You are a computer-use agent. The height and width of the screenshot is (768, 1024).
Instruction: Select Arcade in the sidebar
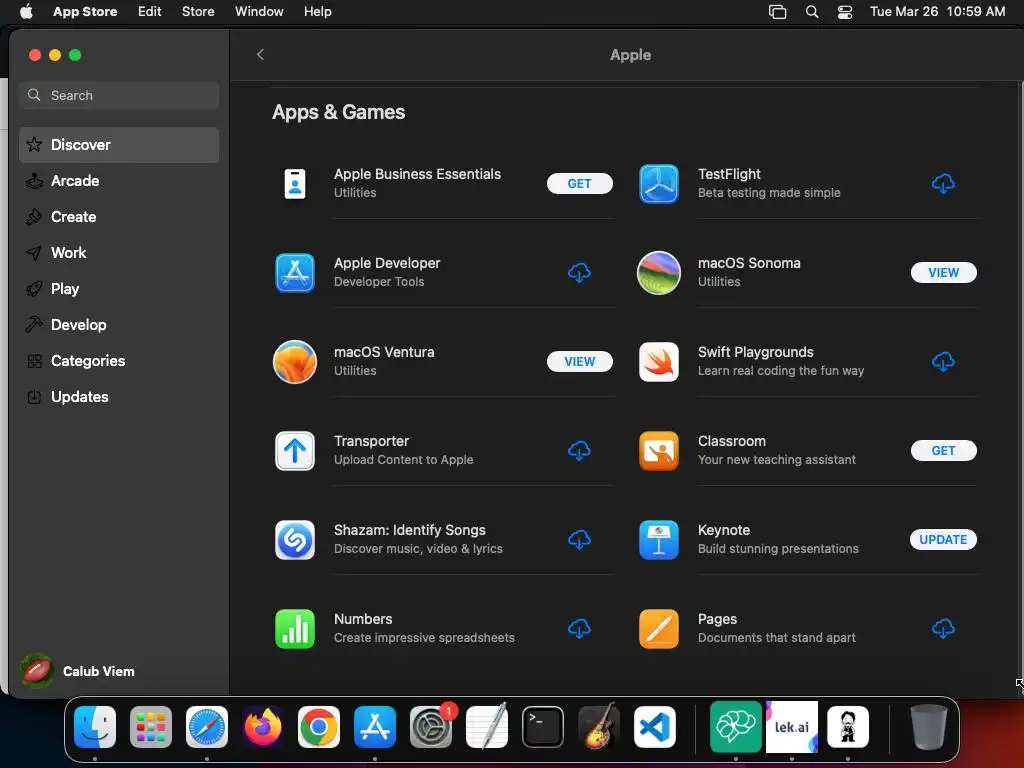[x=119, y=180]
